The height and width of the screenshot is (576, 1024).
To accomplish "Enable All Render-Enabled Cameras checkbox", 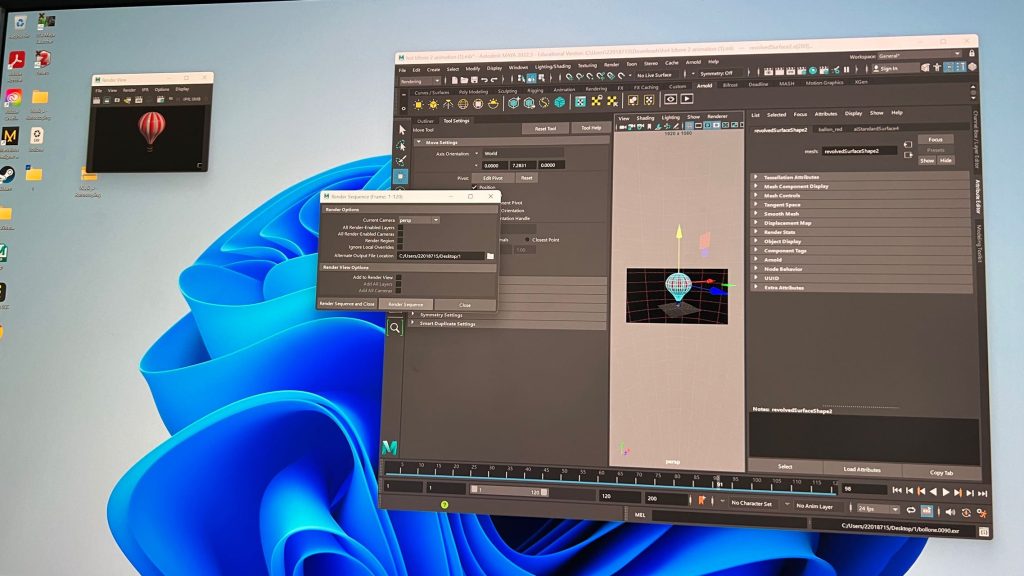I will [400, 234].
